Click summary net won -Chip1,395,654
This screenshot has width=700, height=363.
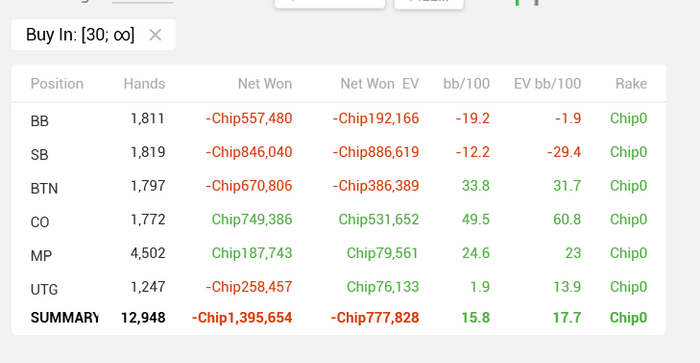[x=242, y=317]
